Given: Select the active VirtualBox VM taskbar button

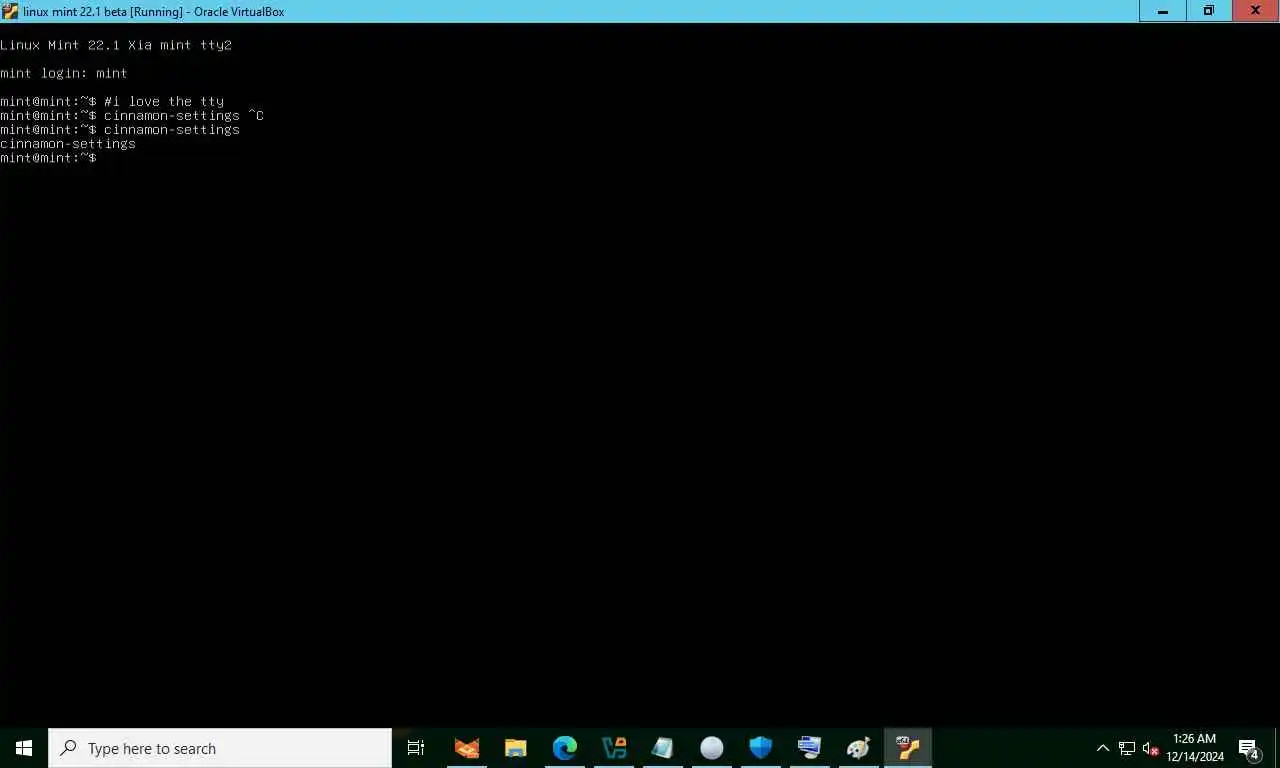Looking at the screenshot, I should (x=908, y=748).
